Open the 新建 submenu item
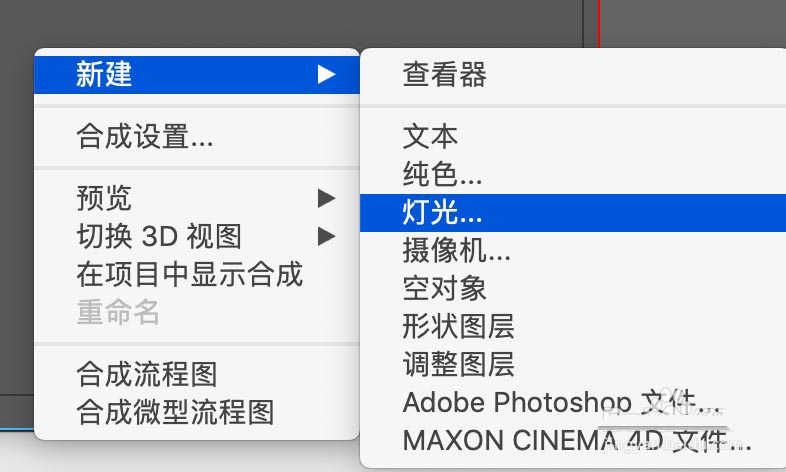 click(196, 75)
